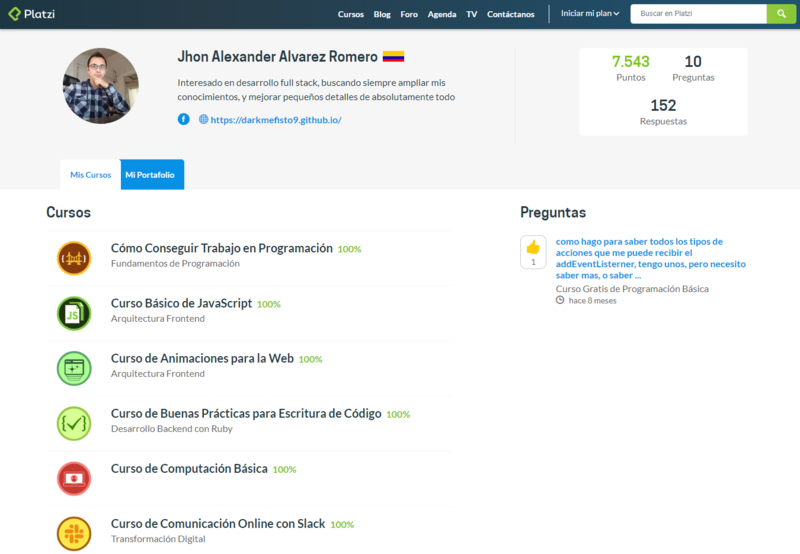
Task: Click the 152 Respuestas stat
Action: click(663, 112)
